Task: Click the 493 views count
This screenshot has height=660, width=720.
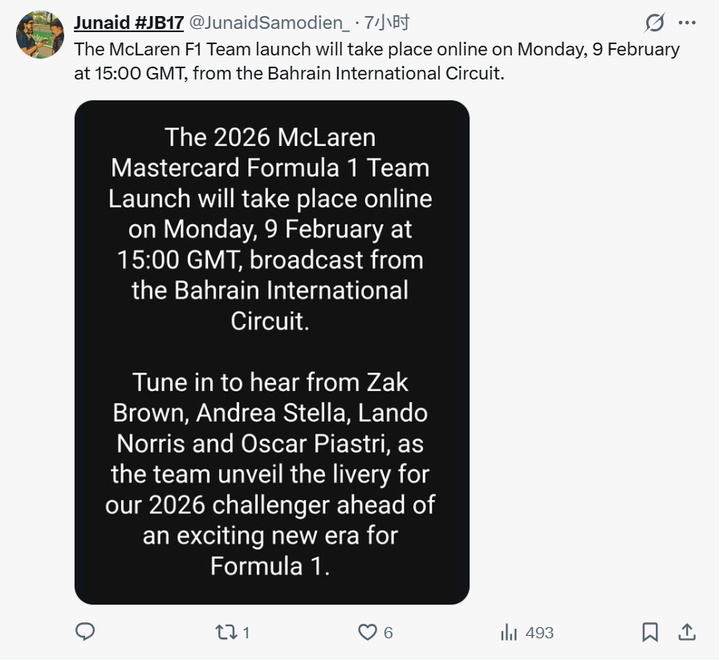Action: (539, 633)
